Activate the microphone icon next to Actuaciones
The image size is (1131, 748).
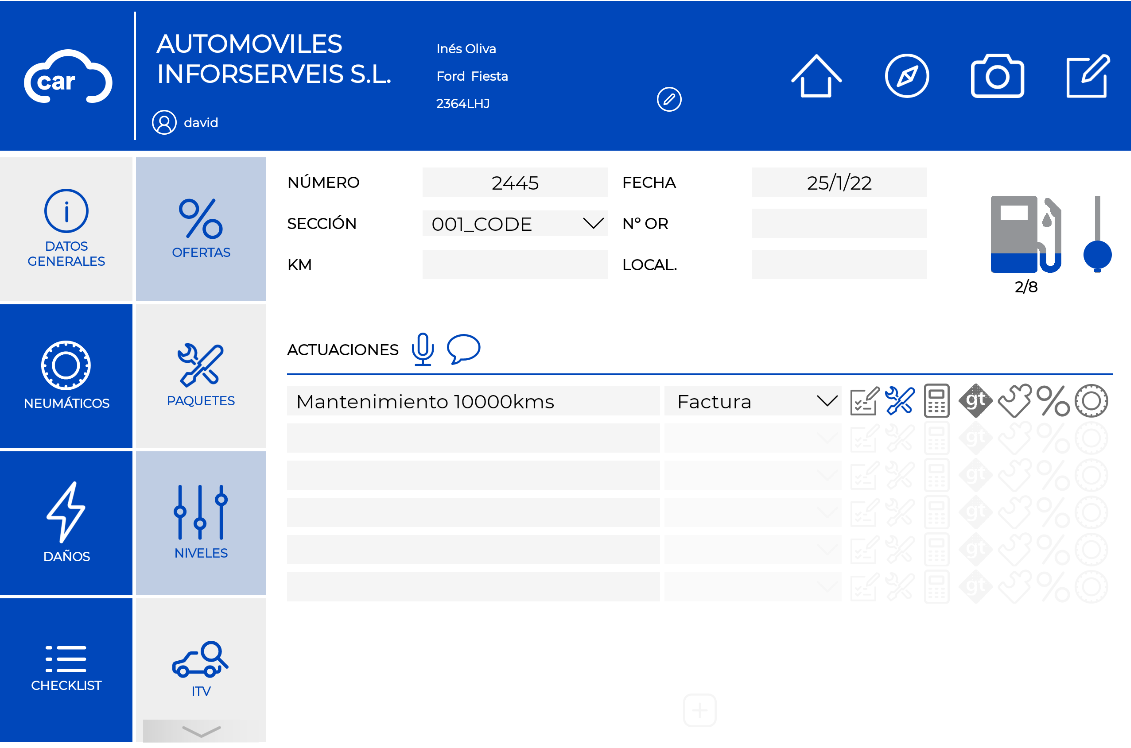(423, 349)
